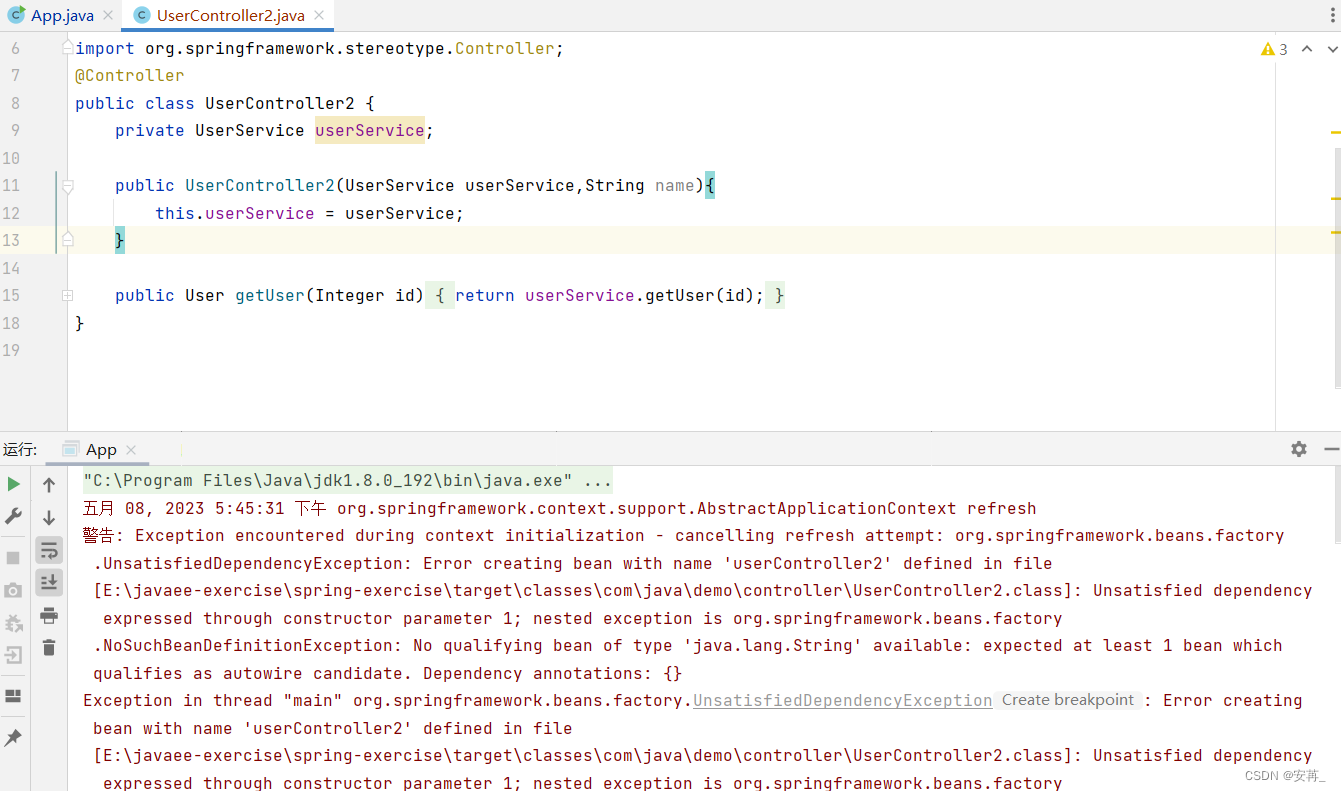Click 'Exception in thread "main"' text
The image size is (1341, 791).
pos(213,700)
